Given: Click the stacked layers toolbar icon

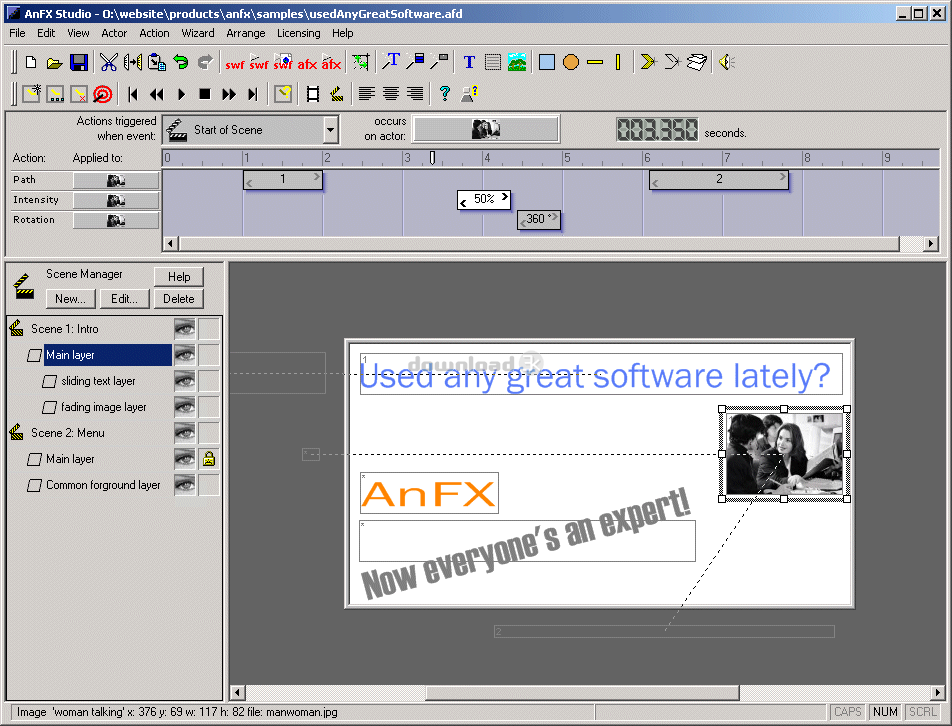Looking at the screenshot, I should tap(696, 62).
